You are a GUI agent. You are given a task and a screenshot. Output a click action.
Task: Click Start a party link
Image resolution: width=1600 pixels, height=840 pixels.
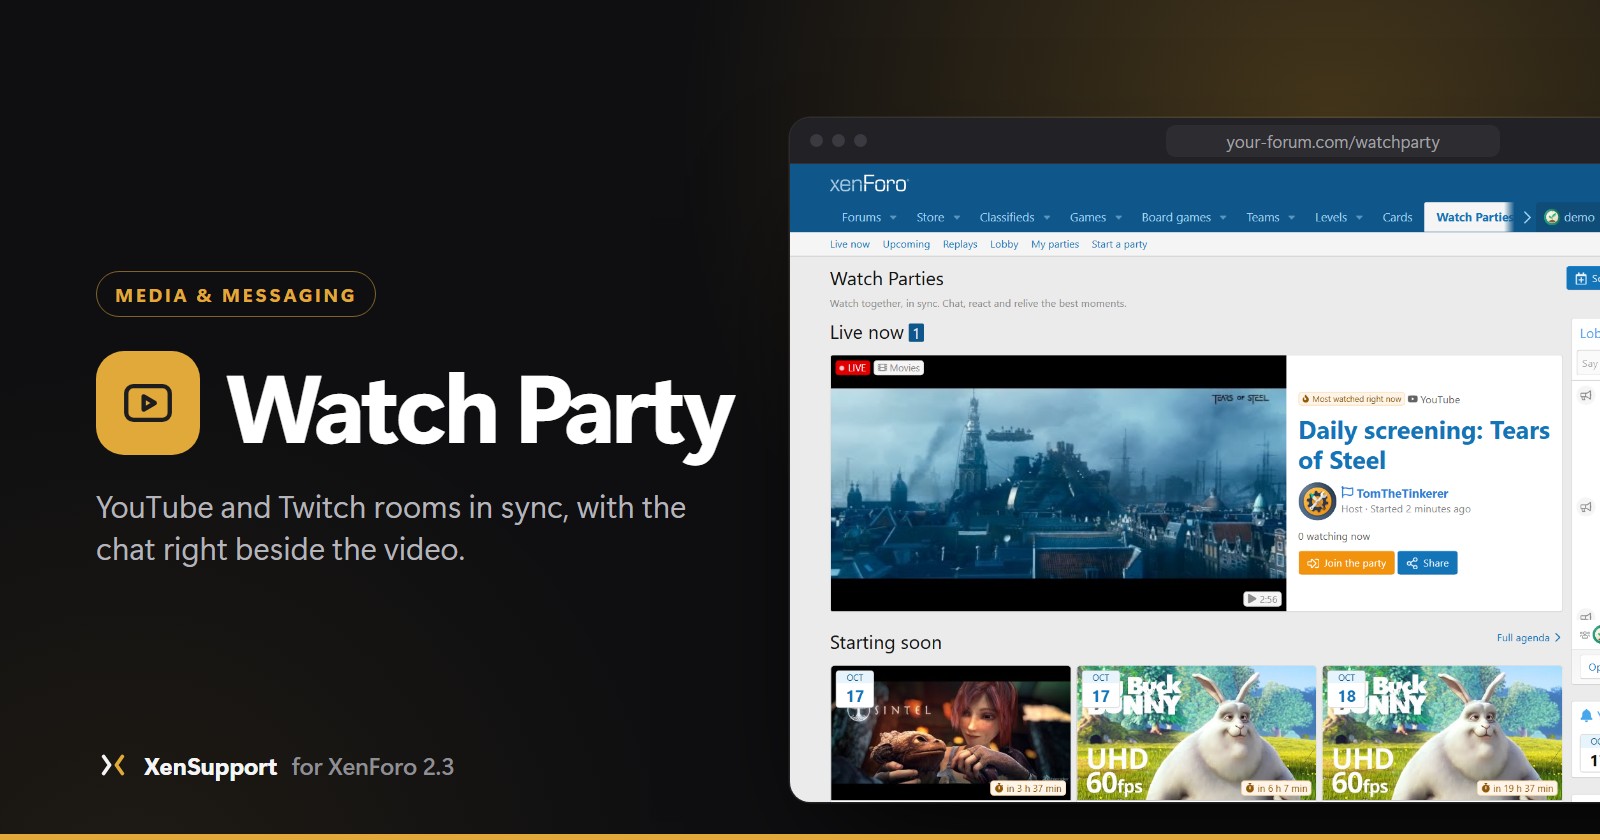click(1119, 244)
